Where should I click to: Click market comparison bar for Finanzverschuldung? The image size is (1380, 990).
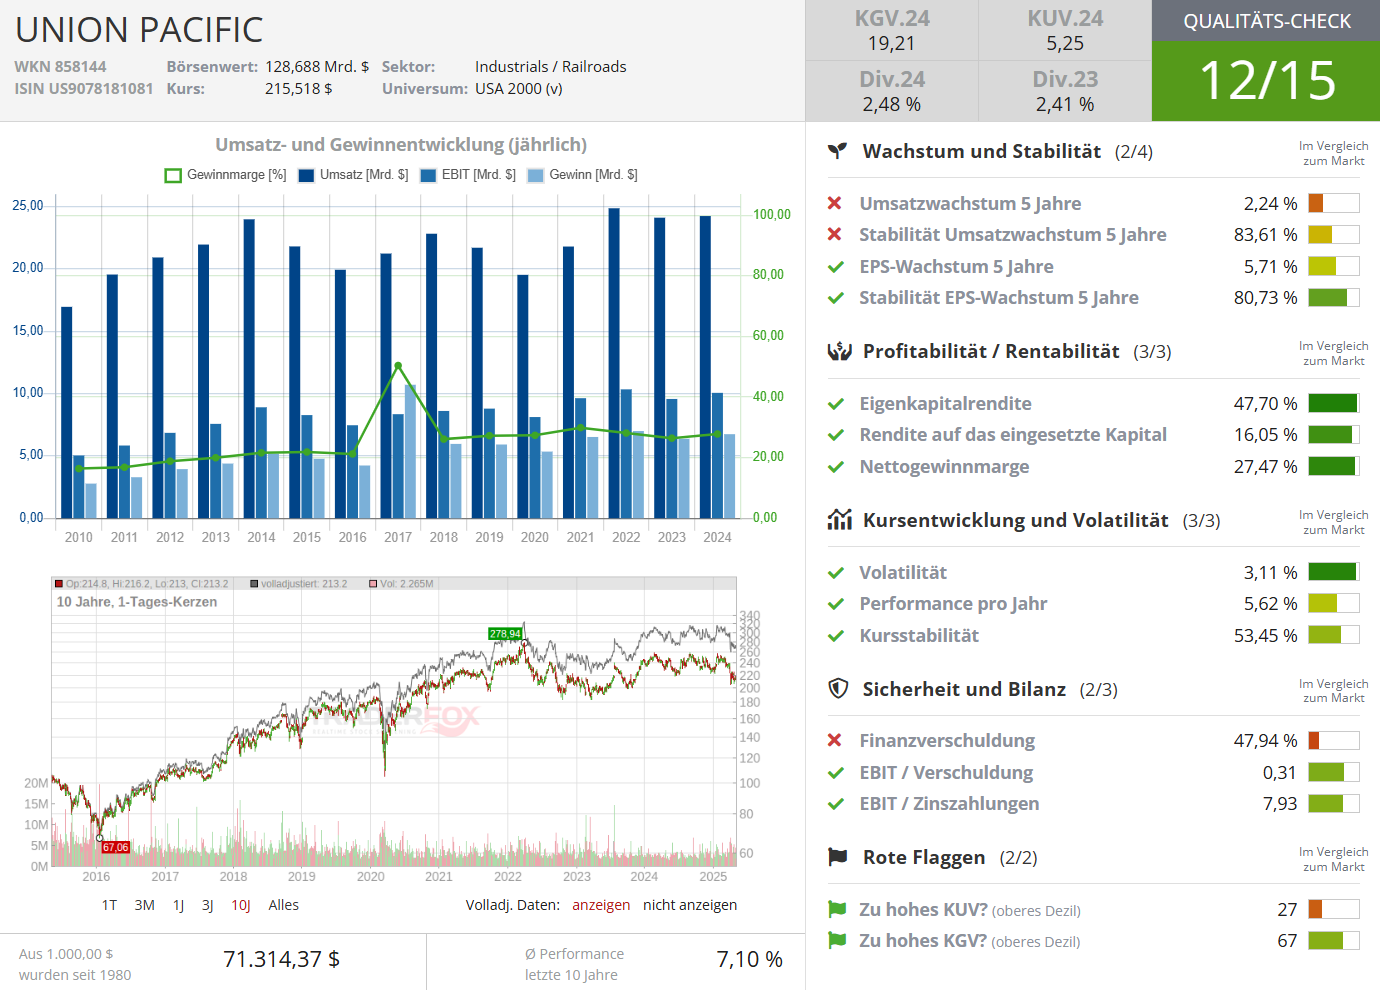[x=1334, y=740]
